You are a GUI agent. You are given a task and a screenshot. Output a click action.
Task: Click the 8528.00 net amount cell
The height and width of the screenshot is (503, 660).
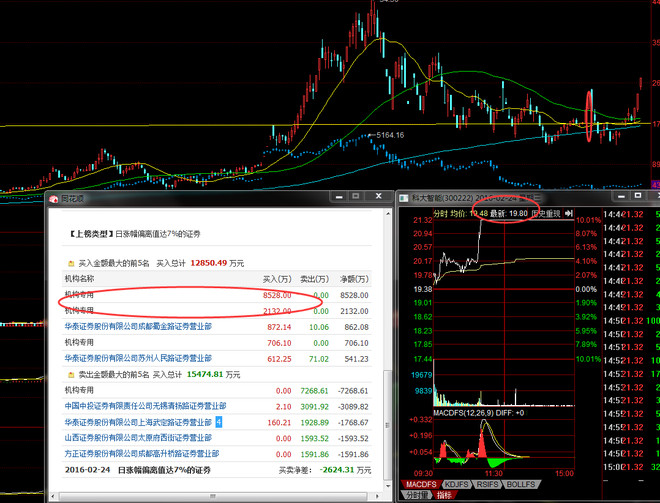tap(354, 295)
